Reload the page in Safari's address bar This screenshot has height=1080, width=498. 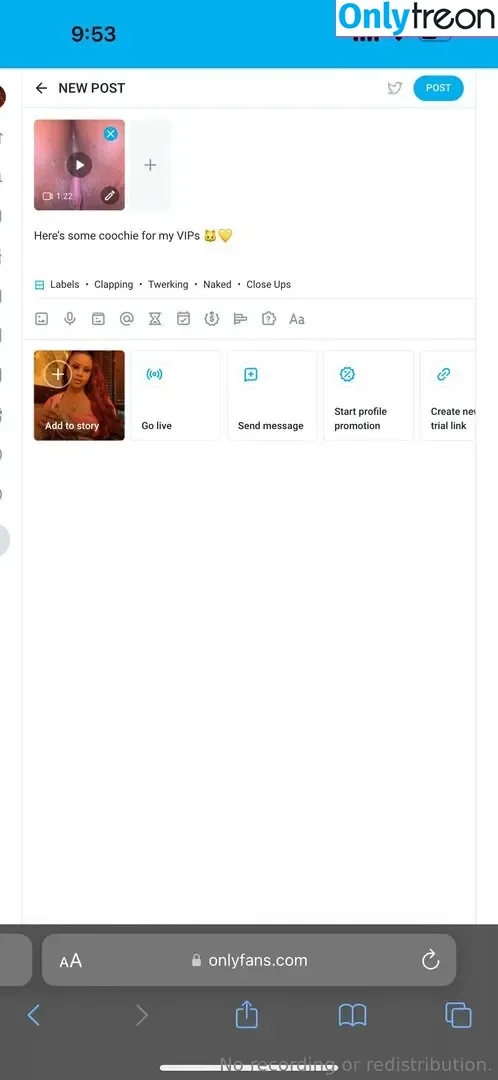pos(430,960)
